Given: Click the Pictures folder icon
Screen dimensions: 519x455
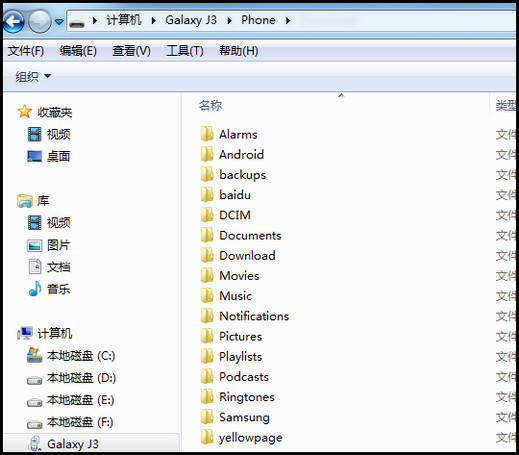Looking at the screenshot, I should [207, 336].
